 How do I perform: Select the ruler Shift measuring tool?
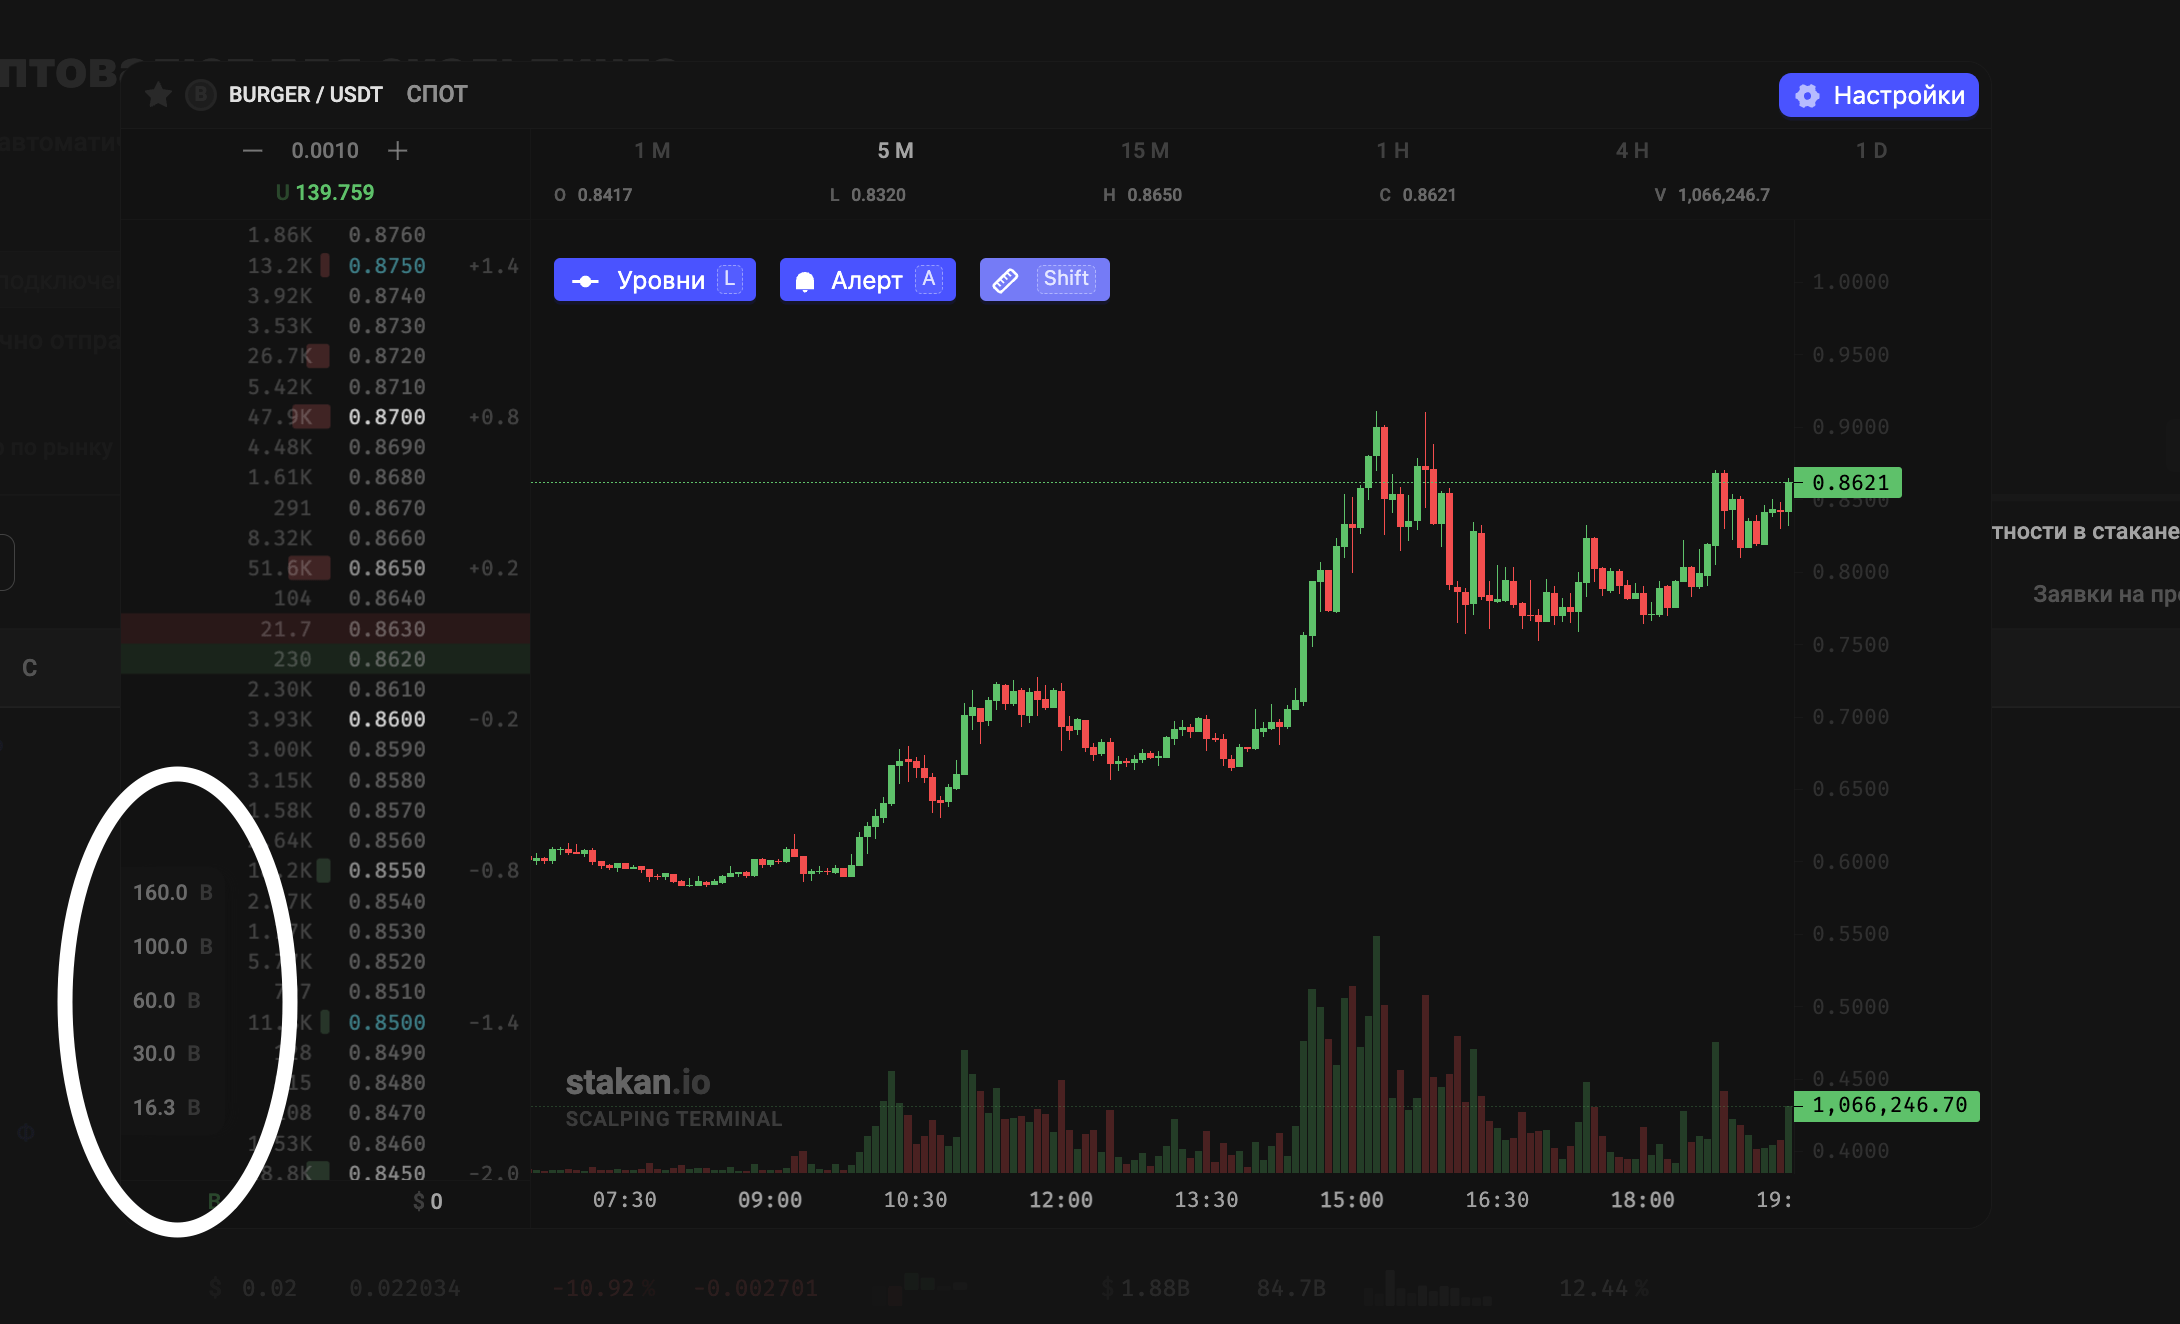coord(1044,280)
